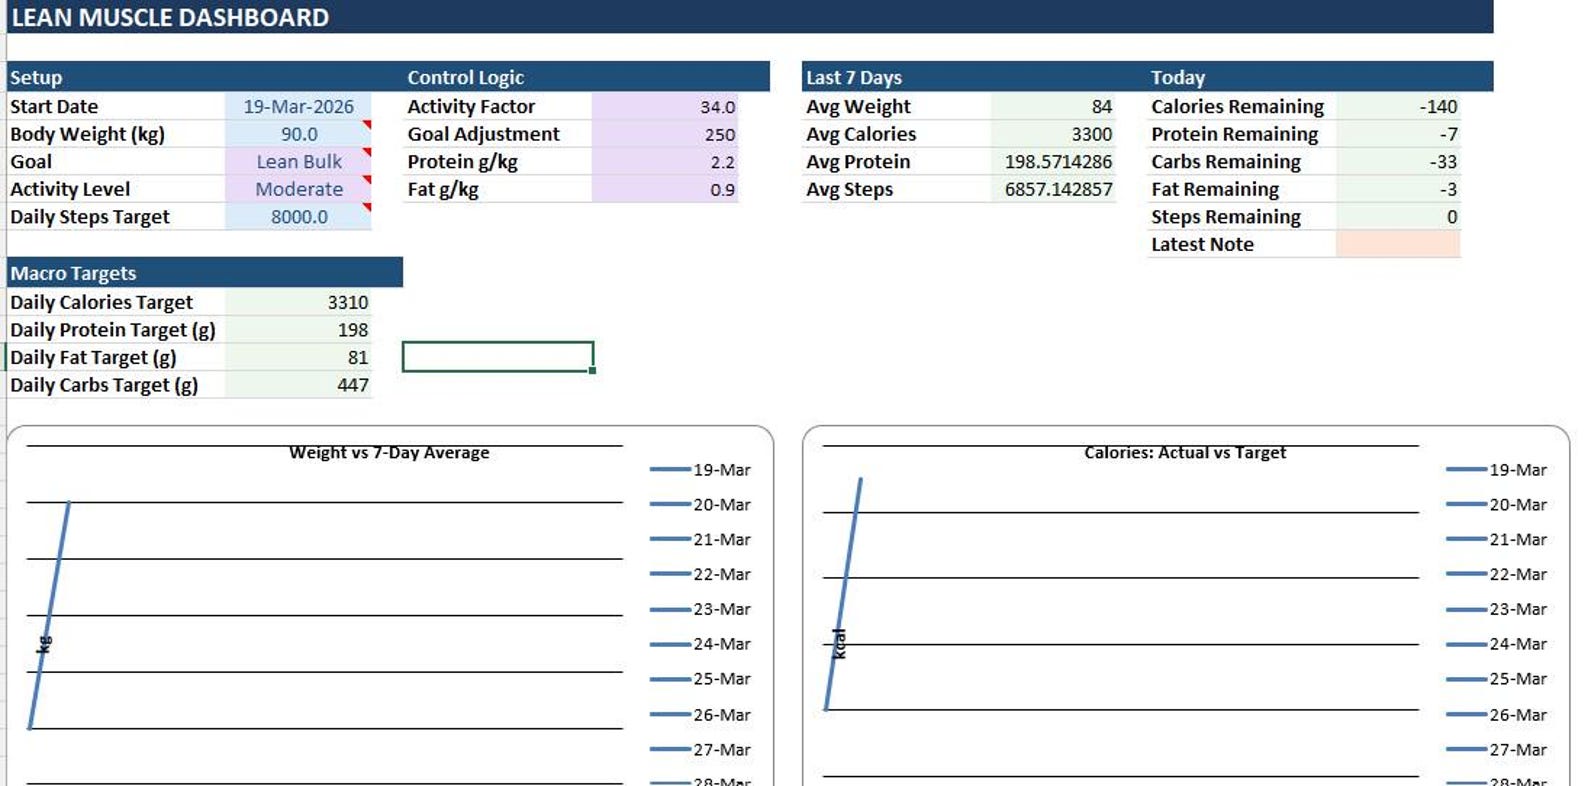
Task: Click the Fat g/kg value 0.9
Action: 665,189
